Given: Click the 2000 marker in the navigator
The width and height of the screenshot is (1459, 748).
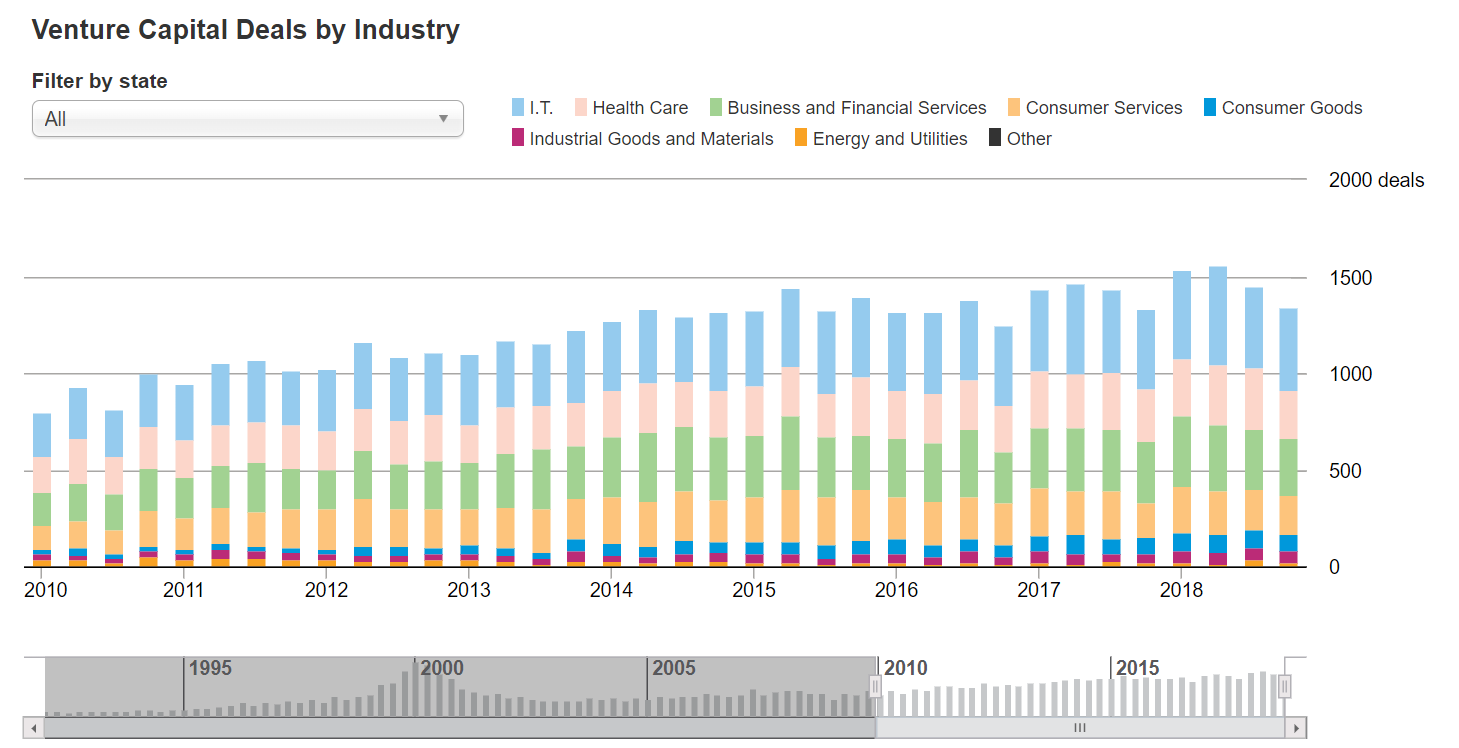Looking at the screenshot, I should [x=441, y=668].
